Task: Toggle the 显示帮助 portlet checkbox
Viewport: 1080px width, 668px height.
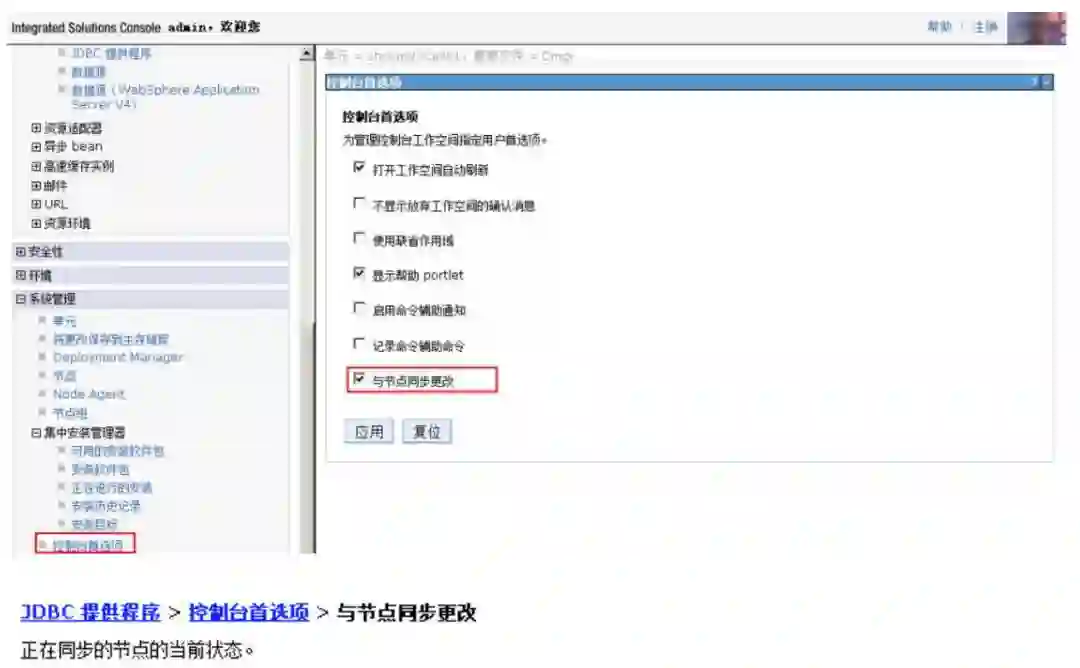Action: [359, 273]
